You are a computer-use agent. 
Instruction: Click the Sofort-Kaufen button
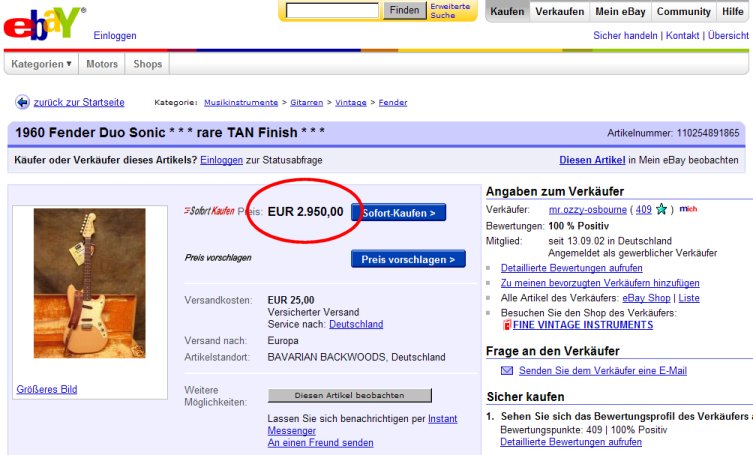tap(399, 213)
